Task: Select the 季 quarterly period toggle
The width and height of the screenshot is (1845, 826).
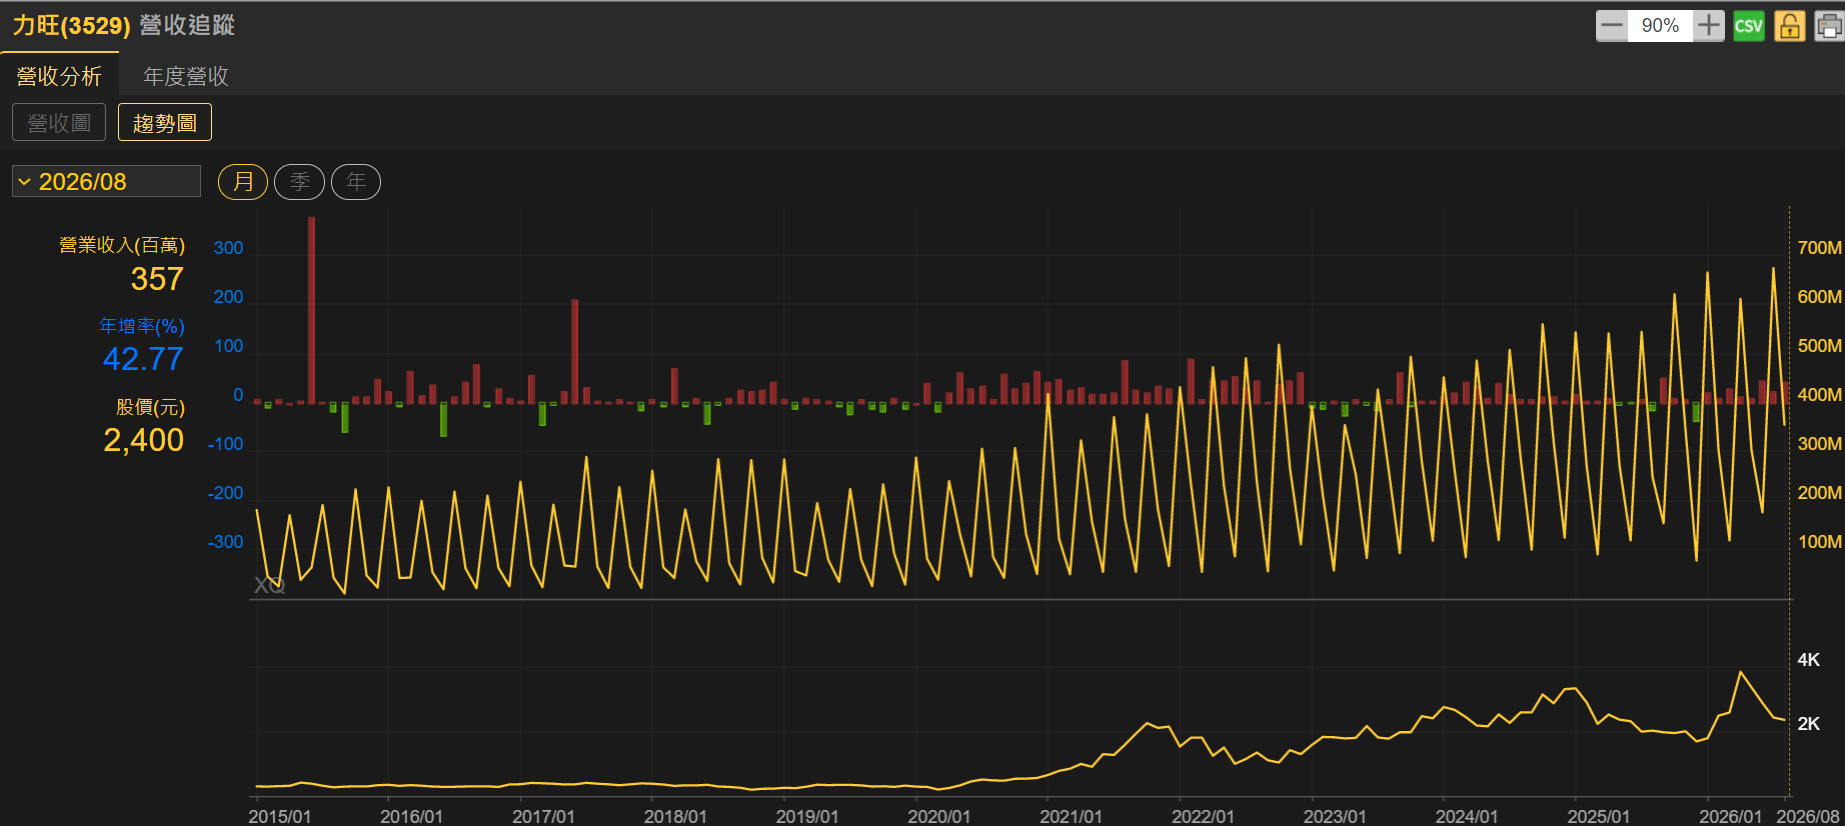Action: [x=299, y=182]
